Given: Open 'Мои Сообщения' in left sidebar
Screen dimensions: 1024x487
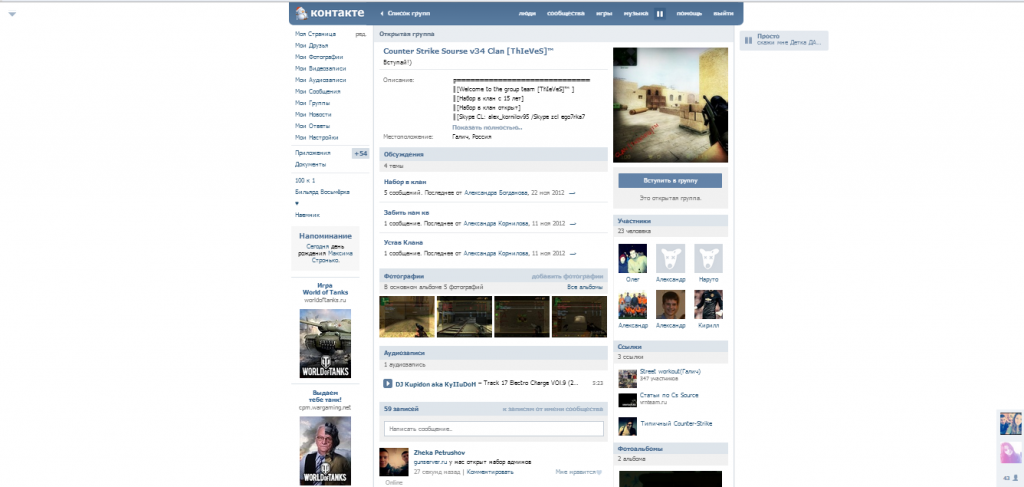Looking at the screenshot, I should tap(317, 91).
